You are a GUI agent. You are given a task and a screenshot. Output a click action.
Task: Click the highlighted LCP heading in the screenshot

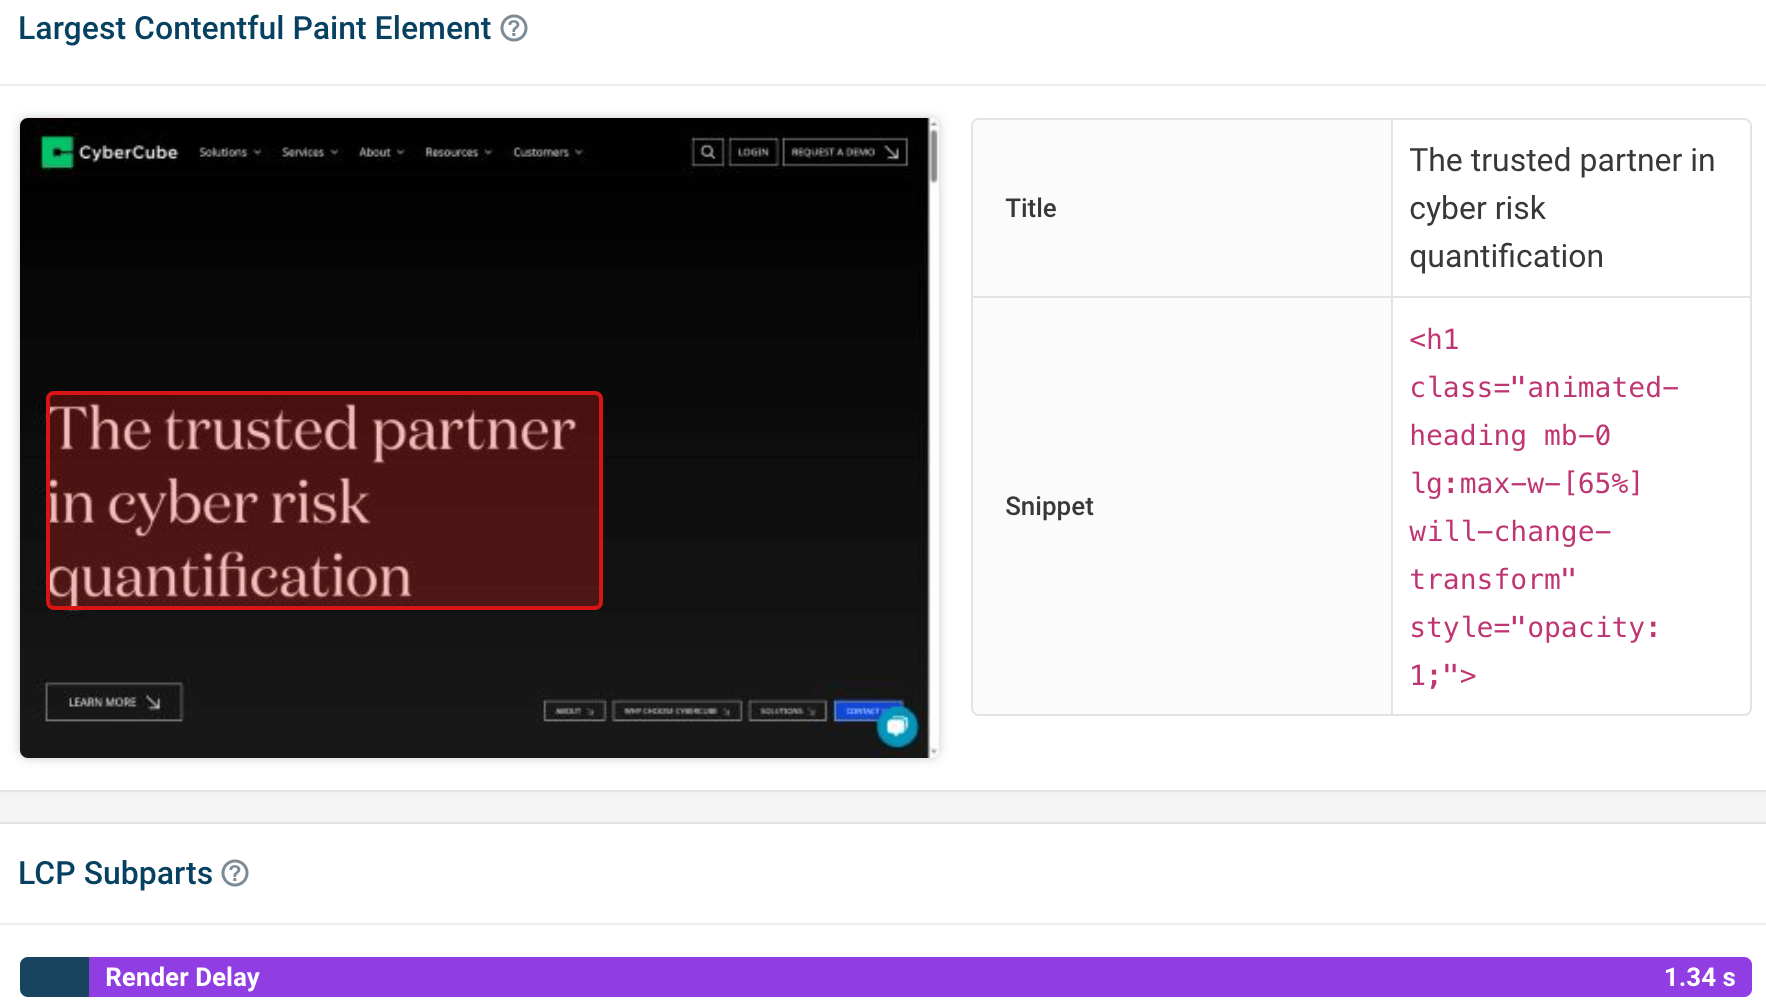coord(324,500)
